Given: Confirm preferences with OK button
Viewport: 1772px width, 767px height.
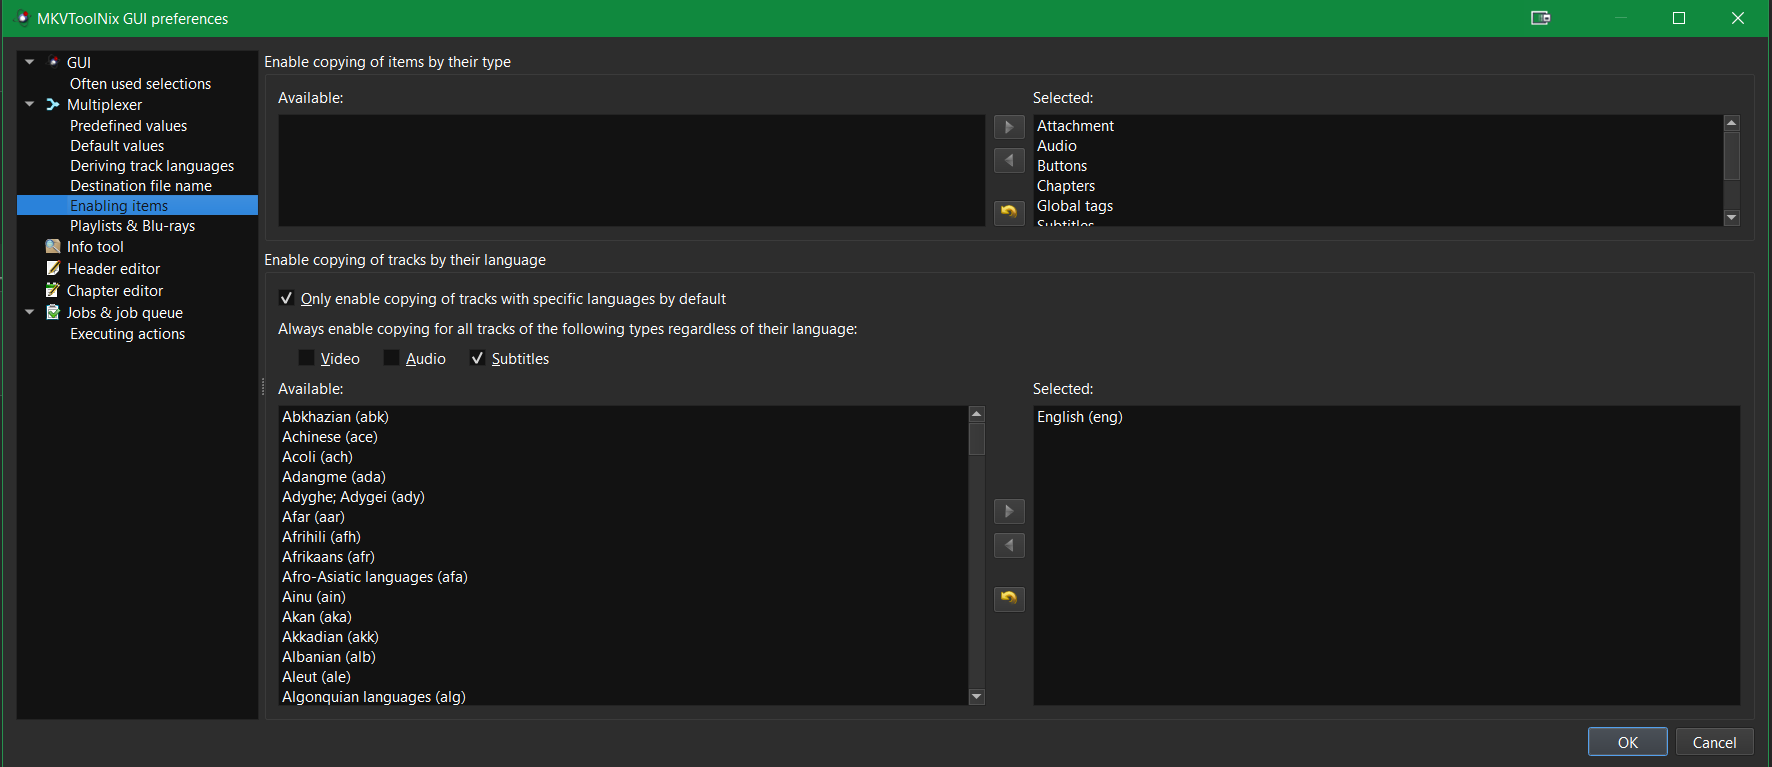Looking at the screenshot, I should coord(1627,742).
